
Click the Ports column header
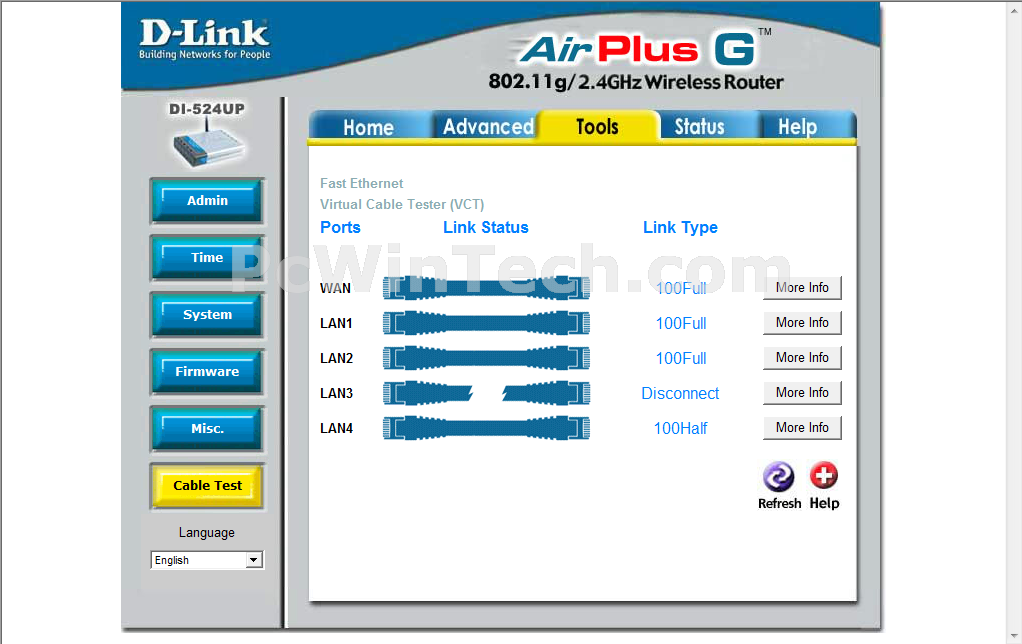[x=340, y=227]
